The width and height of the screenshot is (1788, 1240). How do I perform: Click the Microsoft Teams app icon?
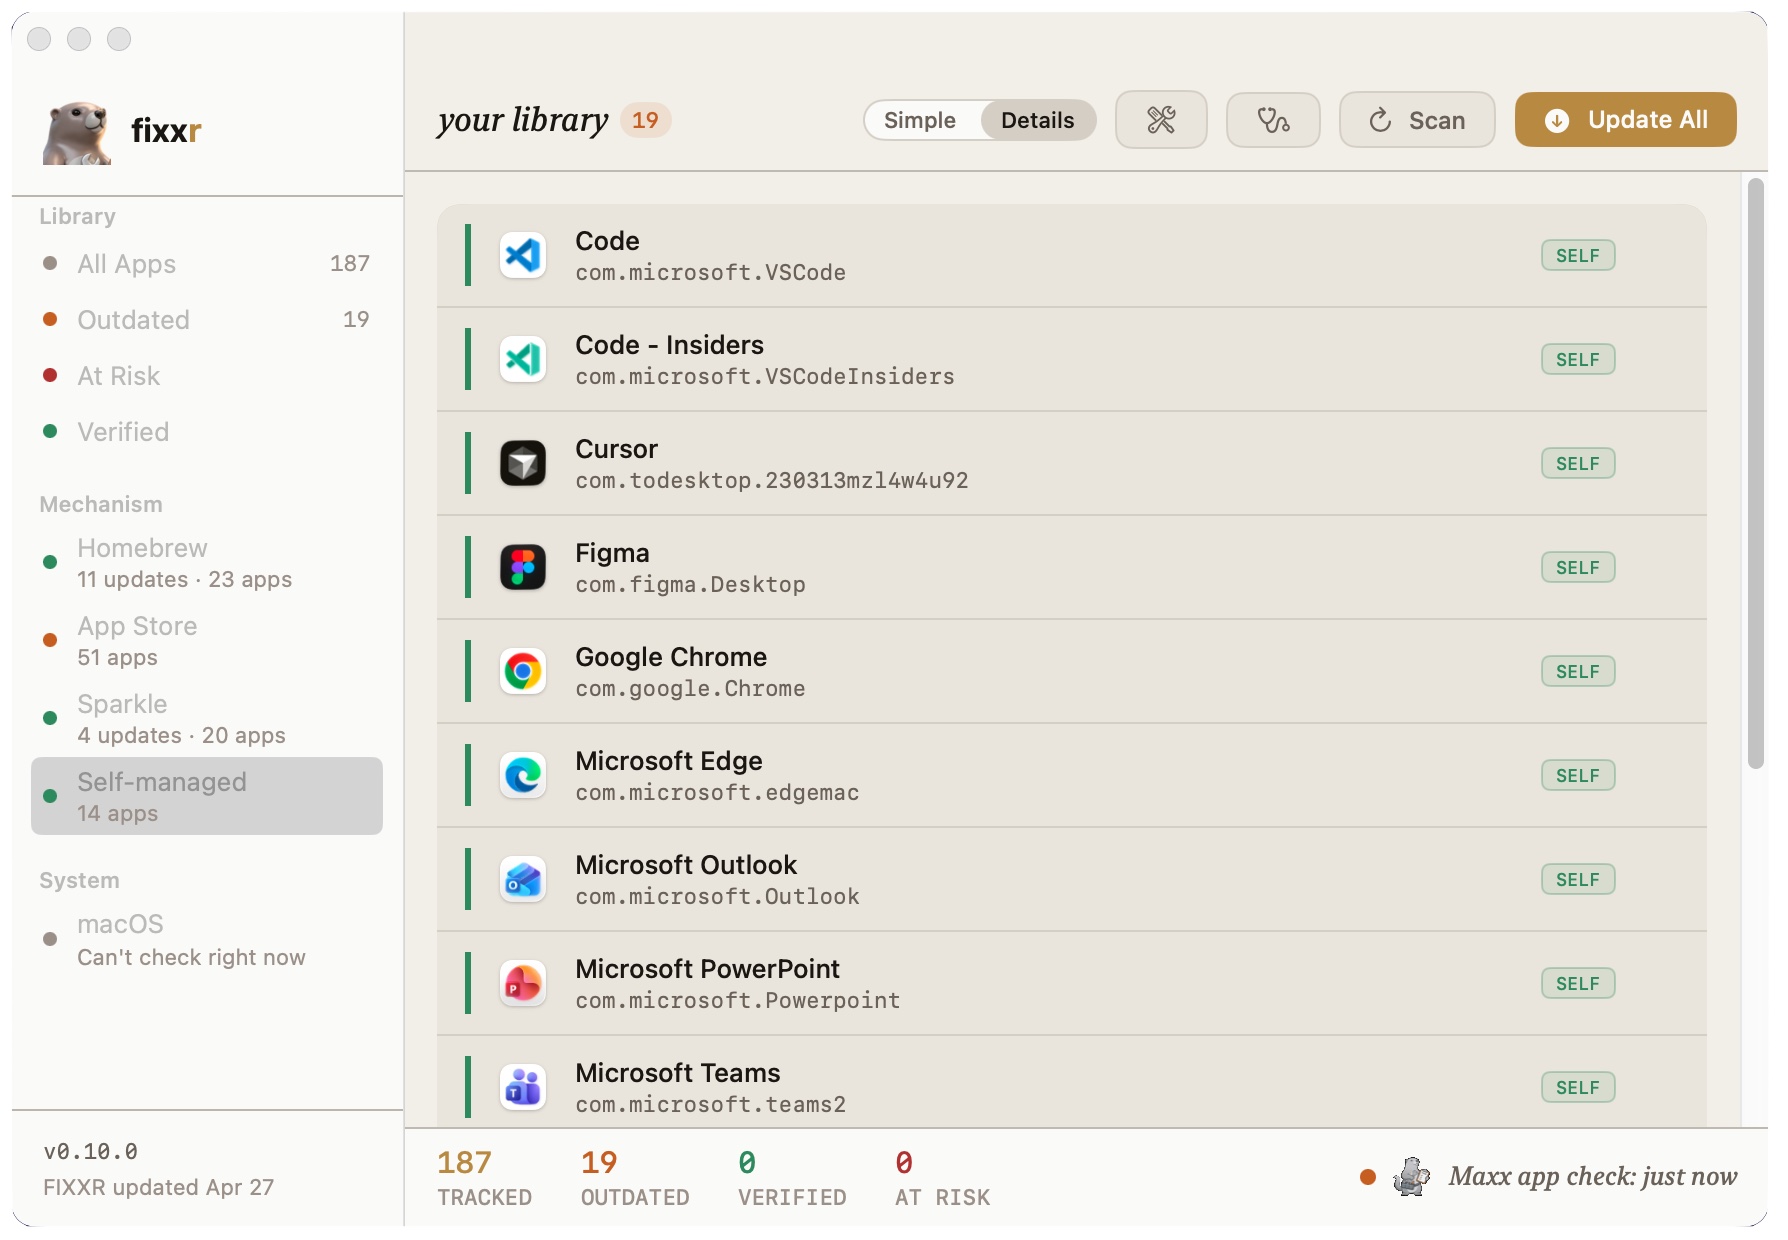point(523,1087)
